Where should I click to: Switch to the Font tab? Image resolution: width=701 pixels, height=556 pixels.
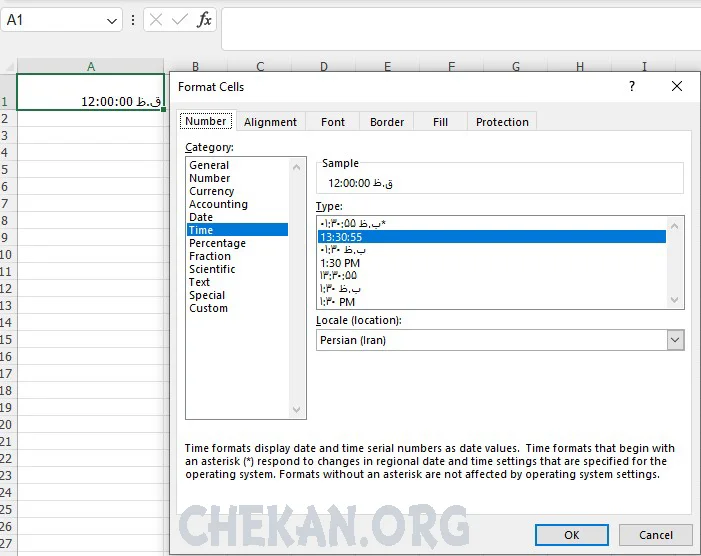click(x=333, y=122)
